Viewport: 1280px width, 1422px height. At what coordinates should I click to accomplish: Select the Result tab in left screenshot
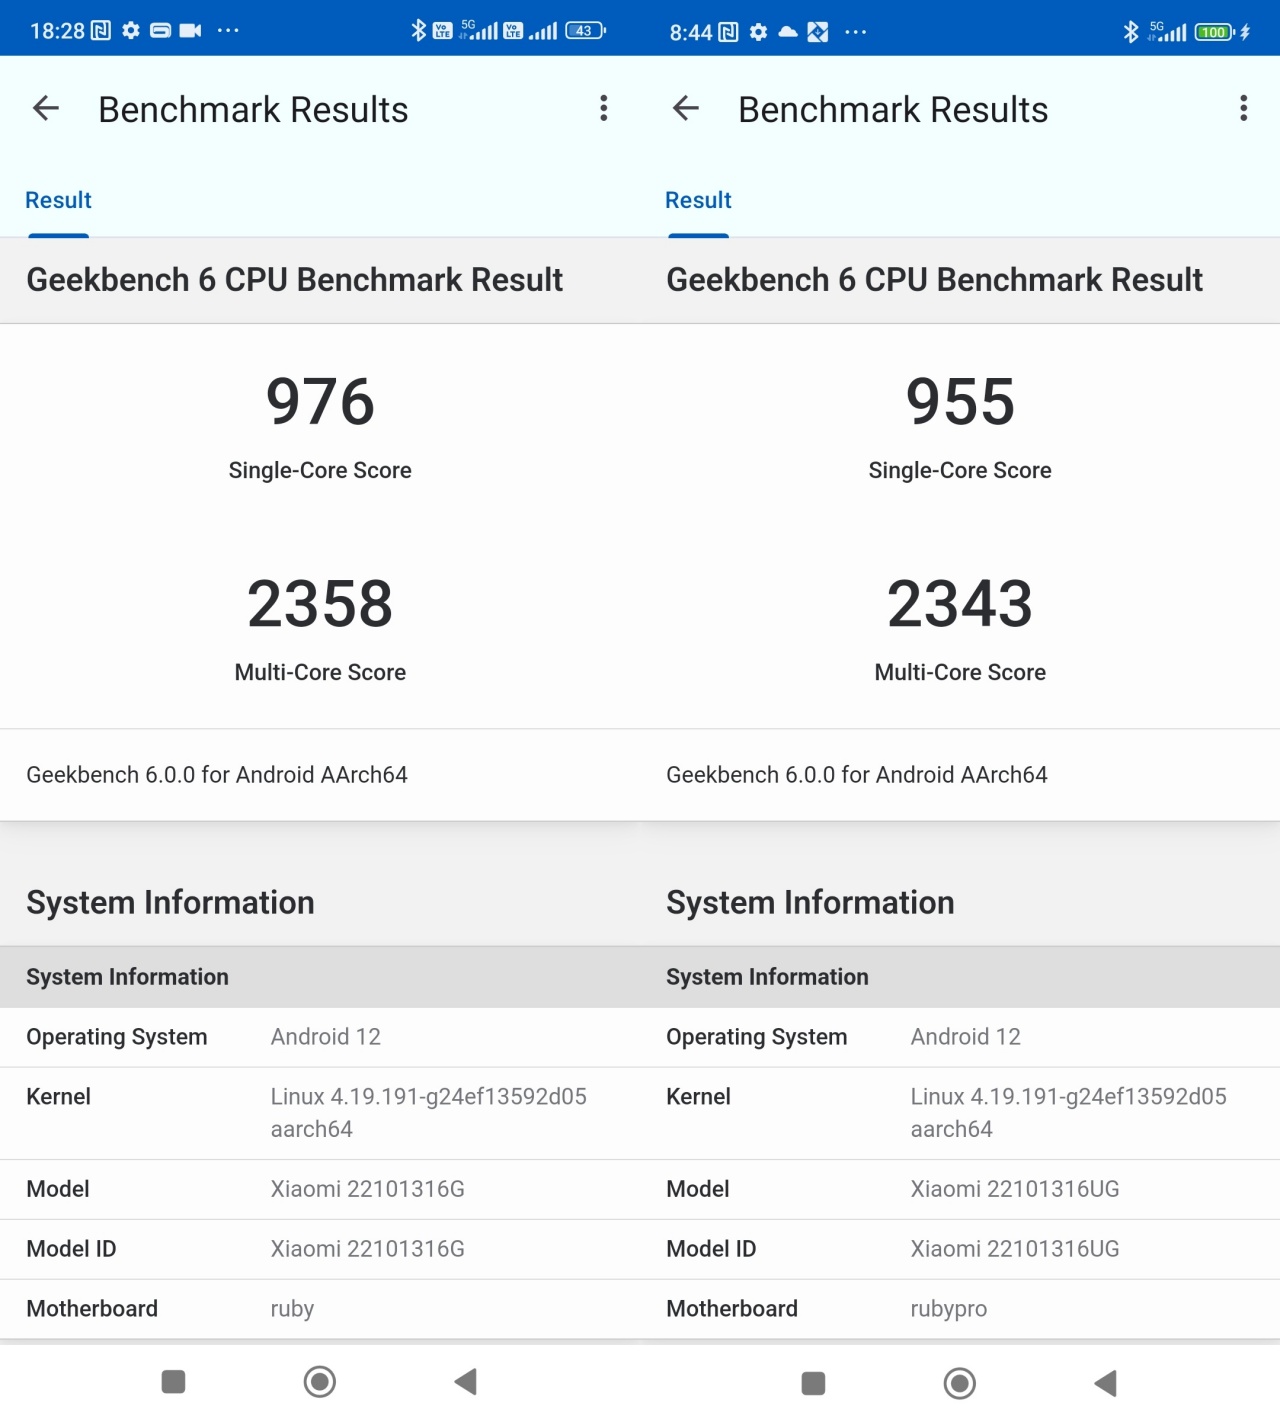click(x=58, y=200)
